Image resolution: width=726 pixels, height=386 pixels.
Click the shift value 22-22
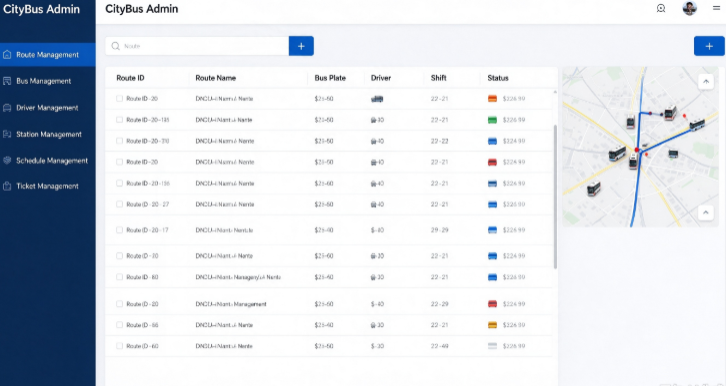439,141
